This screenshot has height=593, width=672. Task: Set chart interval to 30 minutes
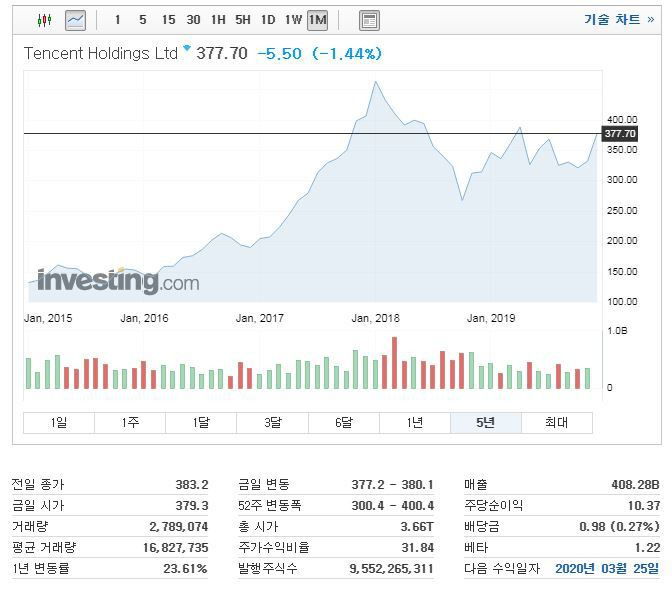193,20
